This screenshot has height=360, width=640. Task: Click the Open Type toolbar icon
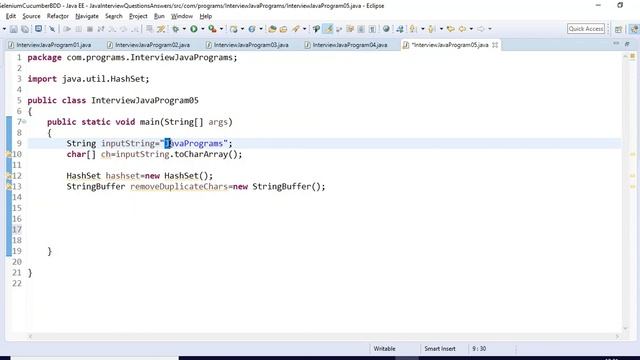(x=272, y=29)
